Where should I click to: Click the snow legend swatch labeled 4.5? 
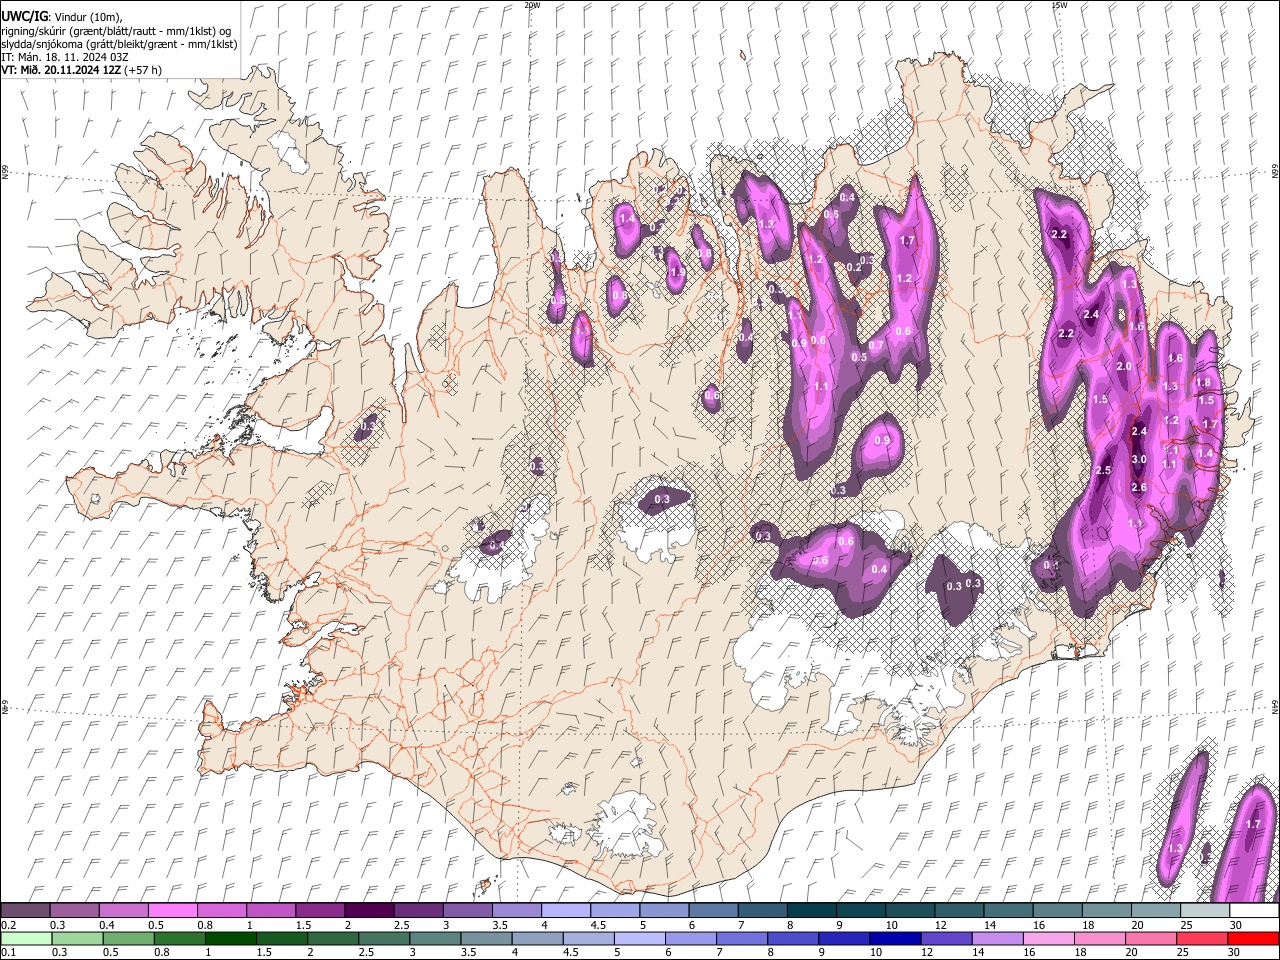614,910
